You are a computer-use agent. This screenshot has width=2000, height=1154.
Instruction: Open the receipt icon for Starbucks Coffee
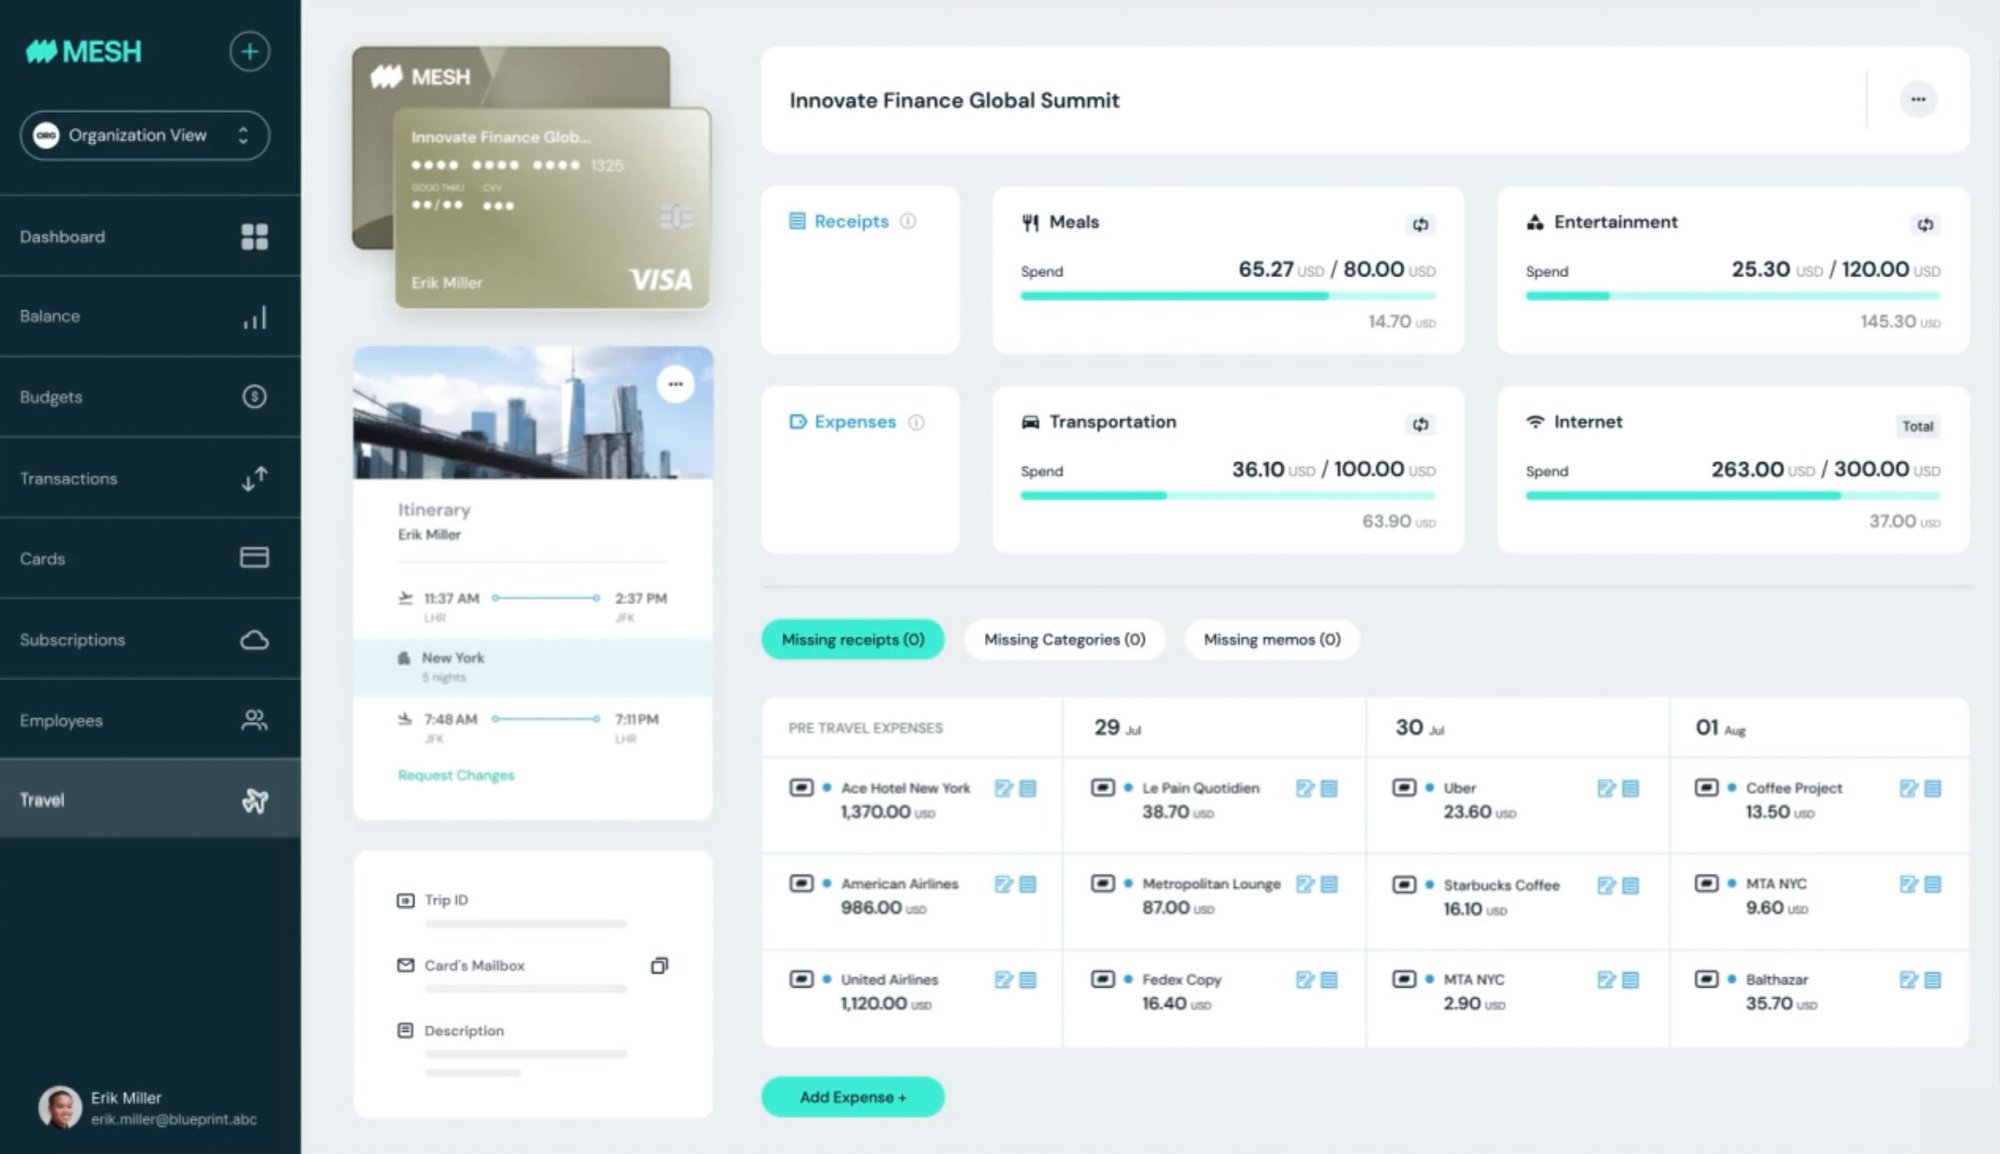(x=1631, y=885)
